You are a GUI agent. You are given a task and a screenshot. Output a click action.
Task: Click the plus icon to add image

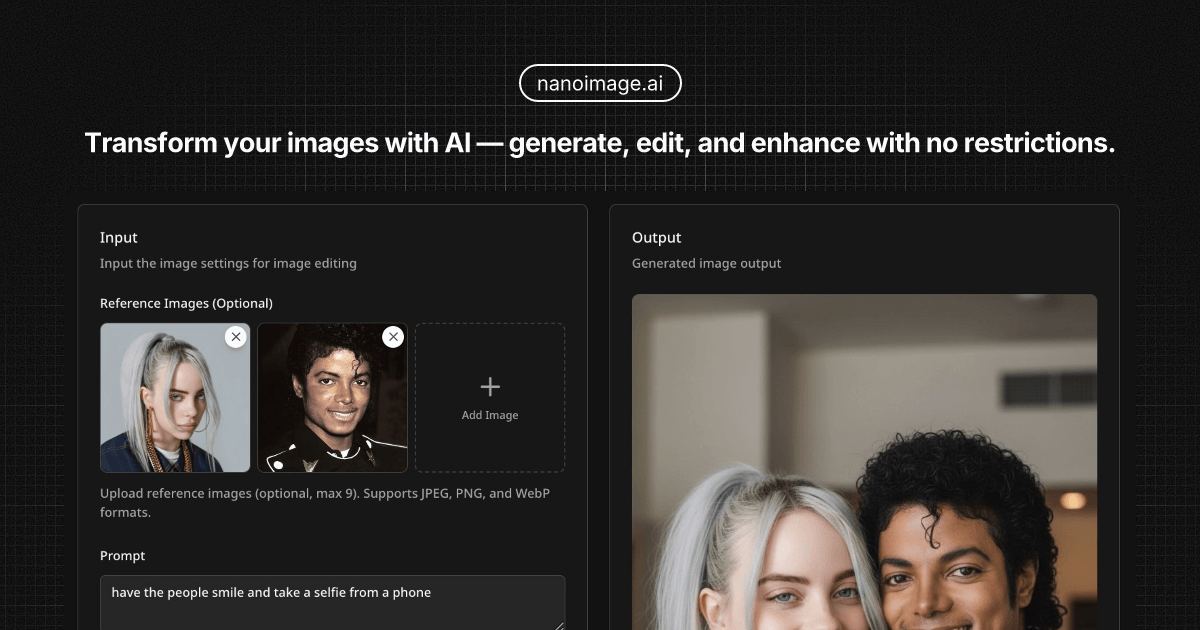[490, 387]
